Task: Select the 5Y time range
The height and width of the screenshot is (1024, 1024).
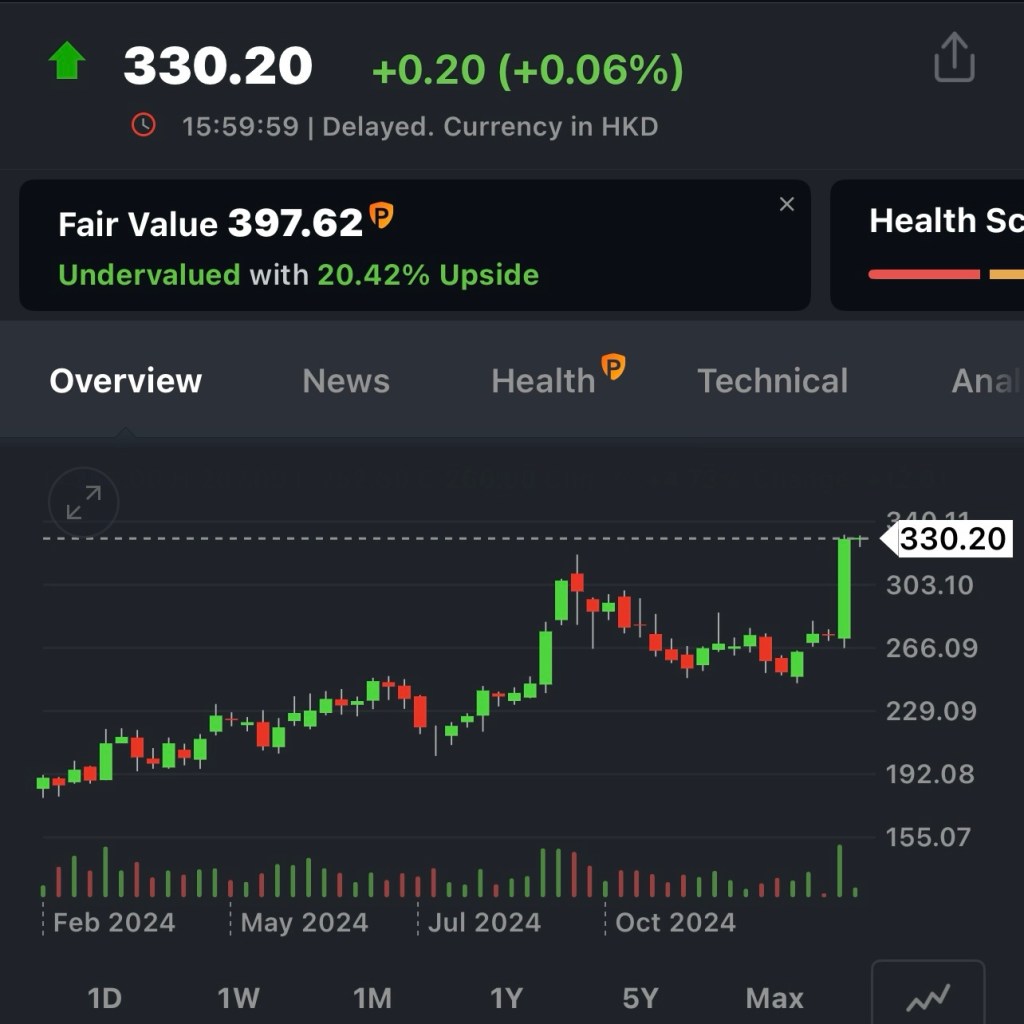Action: click(x=640, y=997)
